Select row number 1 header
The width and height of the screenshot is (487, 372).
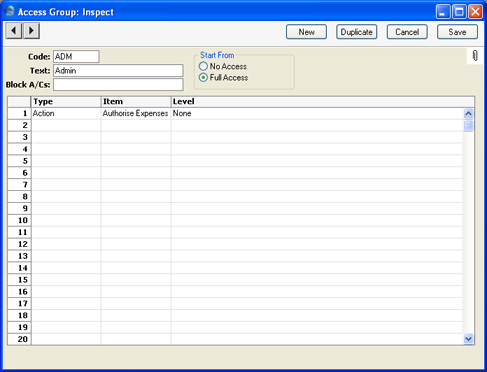pos(19,113)
